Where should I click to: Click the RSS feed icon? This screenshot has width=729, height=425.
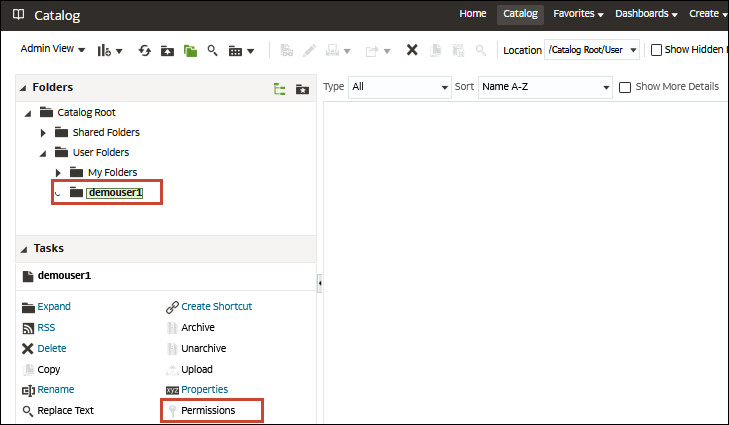[28, 328]
